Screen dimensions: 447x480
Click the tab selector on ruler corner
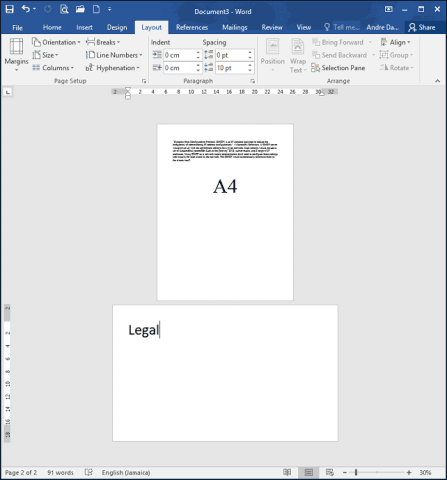point(8,92)
